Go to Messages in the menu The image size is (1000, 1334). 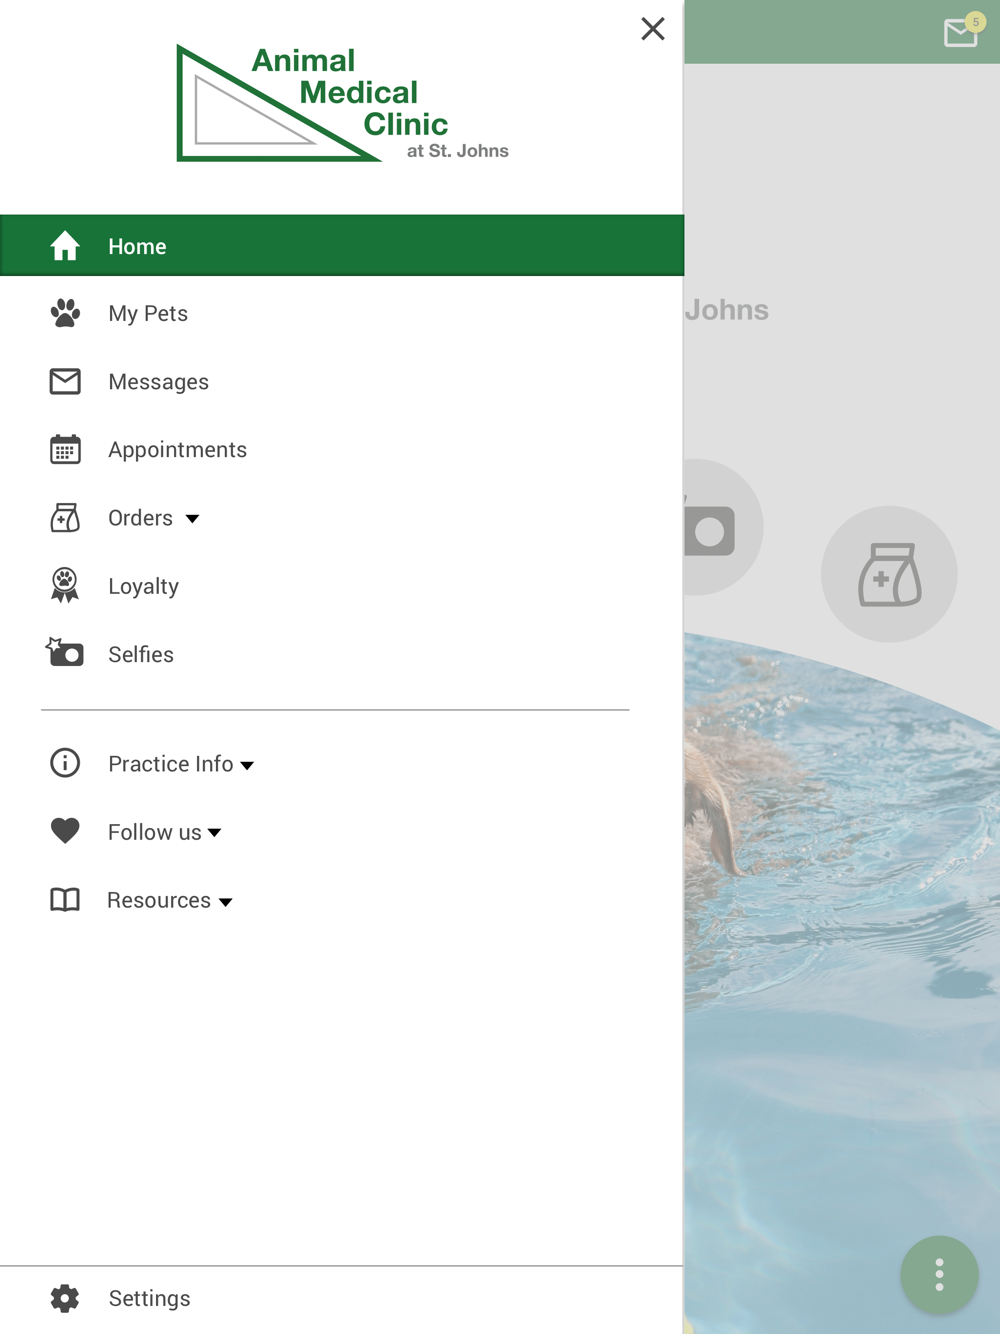(x=342, y=382)
